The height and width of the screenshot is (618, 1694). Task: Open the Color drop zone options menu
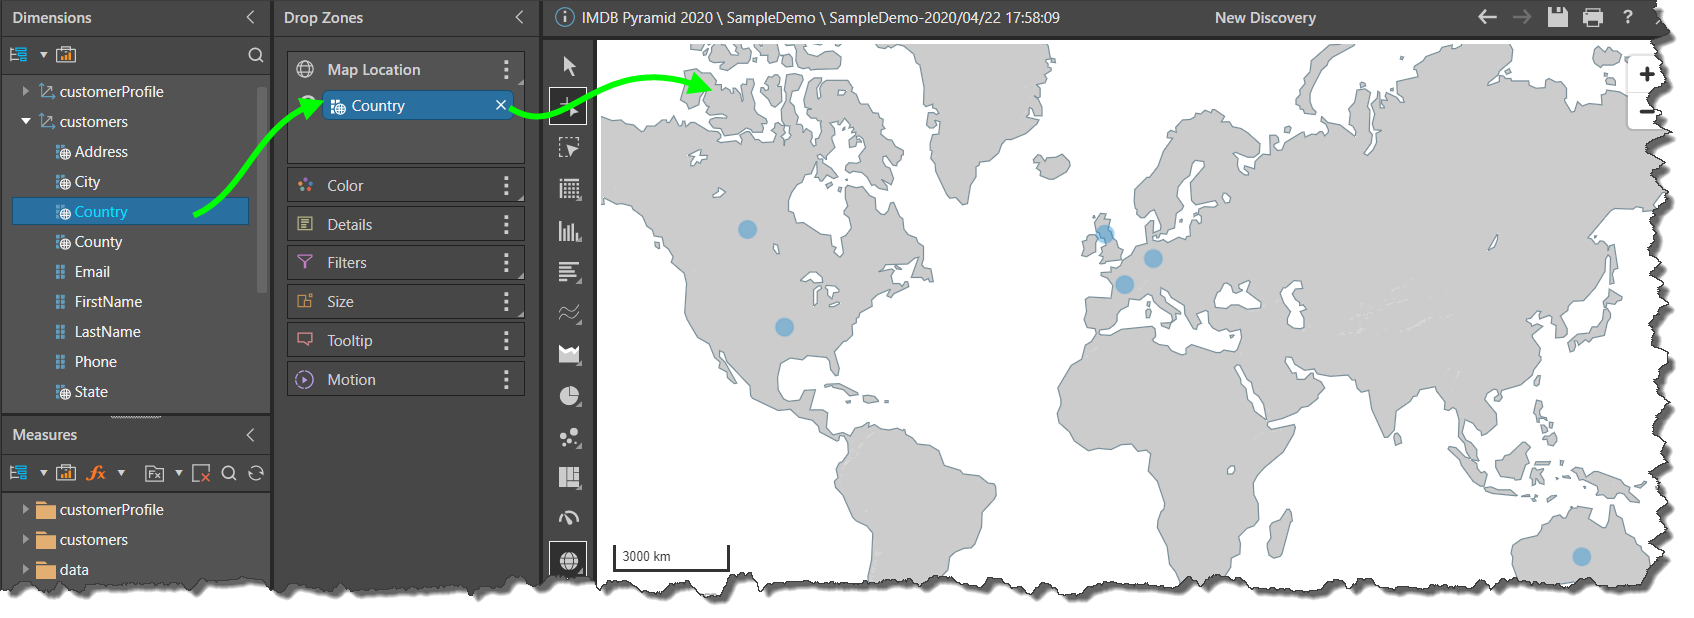tap(506, 185)
